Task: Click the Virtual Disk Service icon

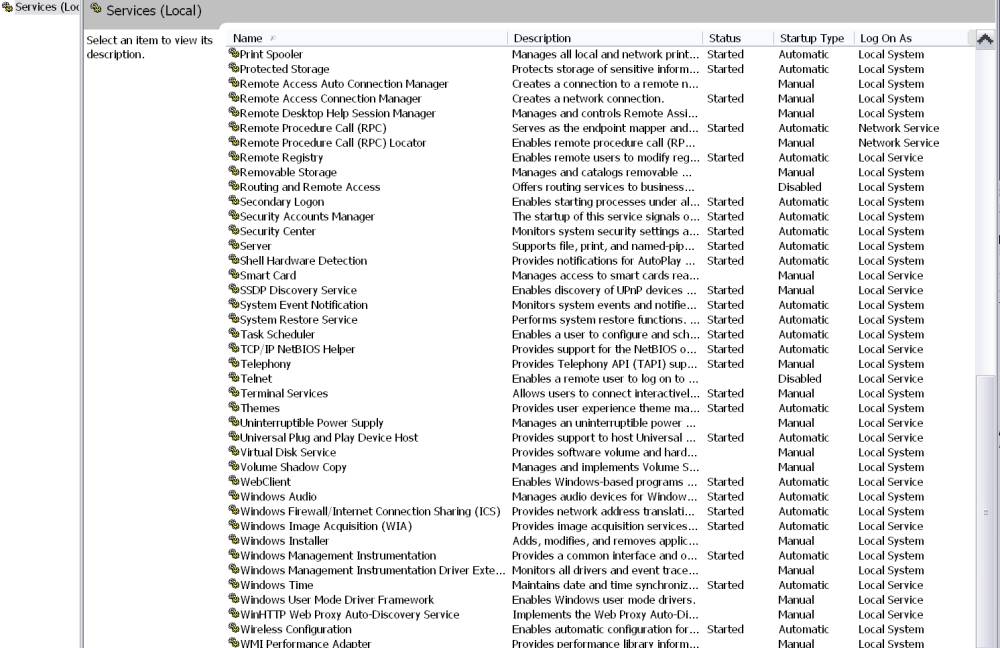Action: (x=234, y=452)
